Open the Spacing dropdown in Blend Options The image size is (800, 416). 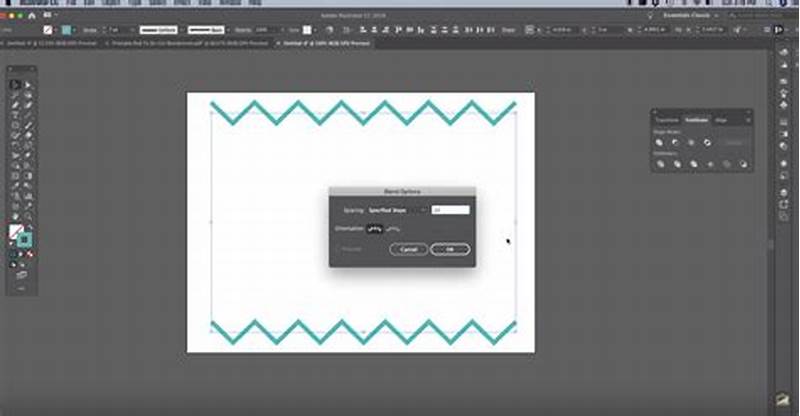tap(397, 210)
